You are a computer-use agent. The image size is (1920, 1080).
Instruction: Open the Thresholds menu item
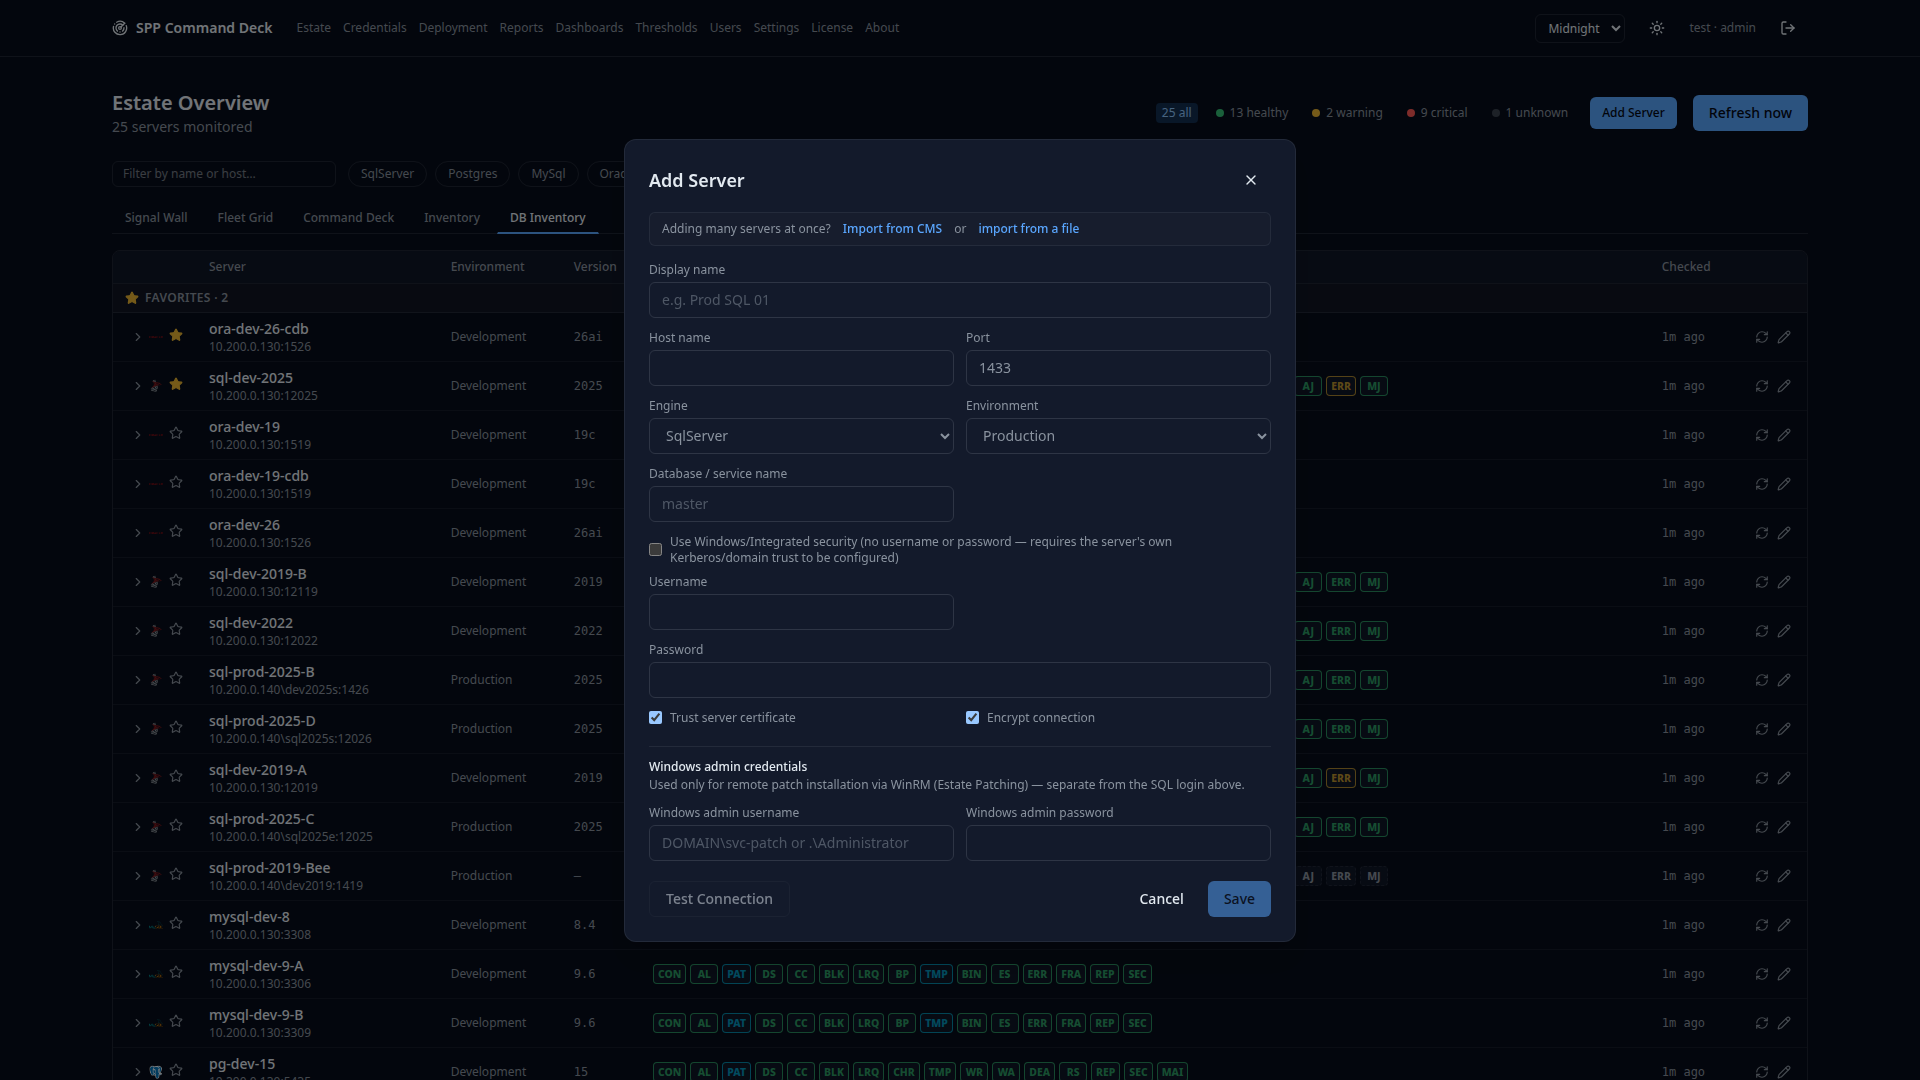click(666, 28)
